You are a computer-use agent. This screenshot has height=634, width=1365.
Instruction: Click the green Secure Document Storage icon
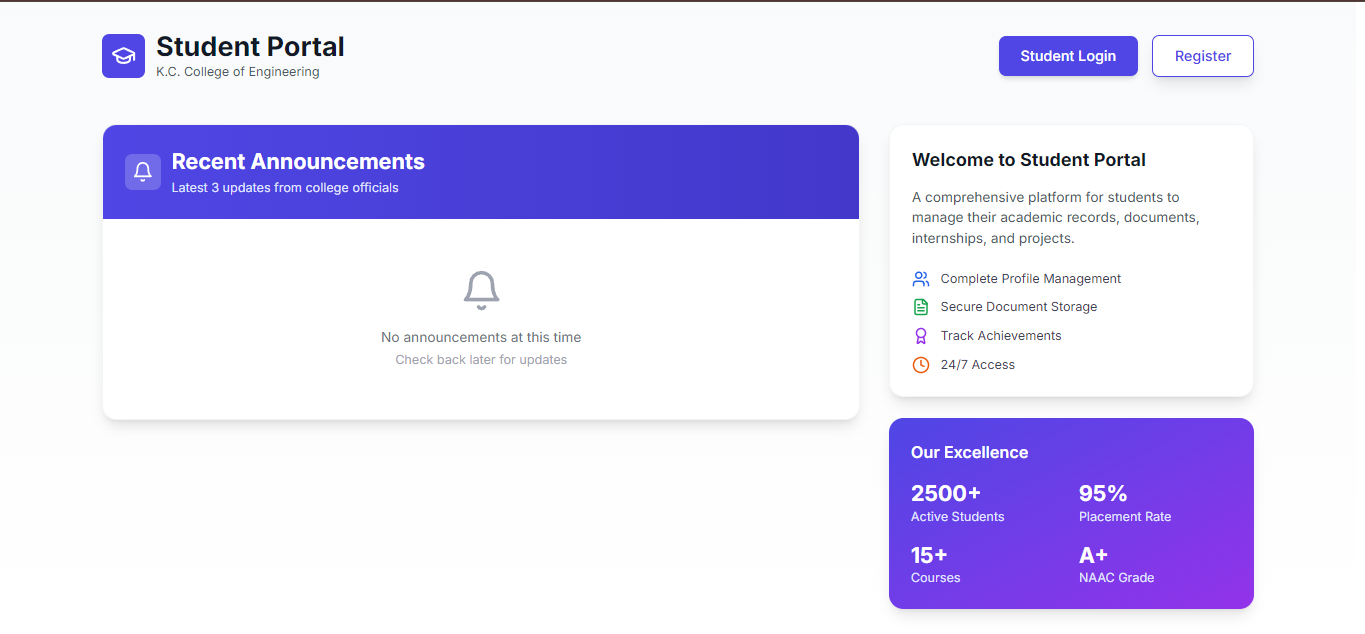(x=921, y=307)
